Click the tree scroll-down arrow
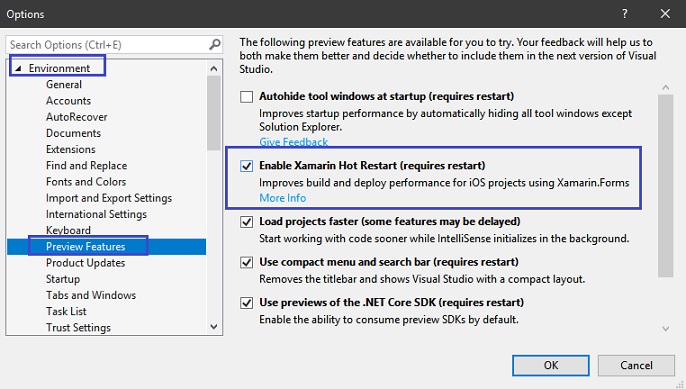 coord(214,326)
